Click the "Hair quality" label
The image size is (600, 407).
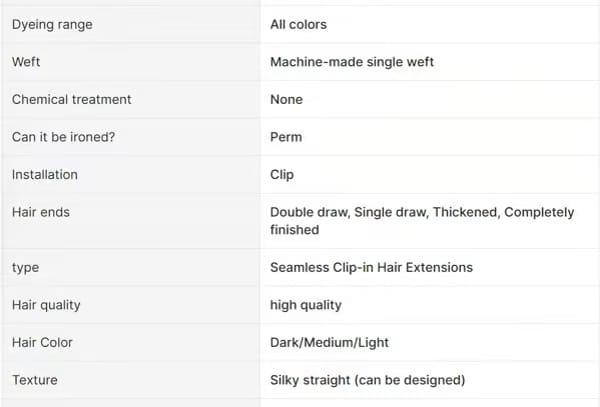pos(46,305)
